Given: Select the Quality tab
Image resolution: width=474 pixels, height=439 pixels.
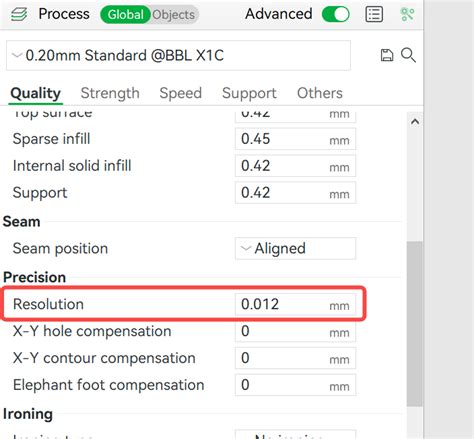Looking at the screenshot, I should point(36,93).
